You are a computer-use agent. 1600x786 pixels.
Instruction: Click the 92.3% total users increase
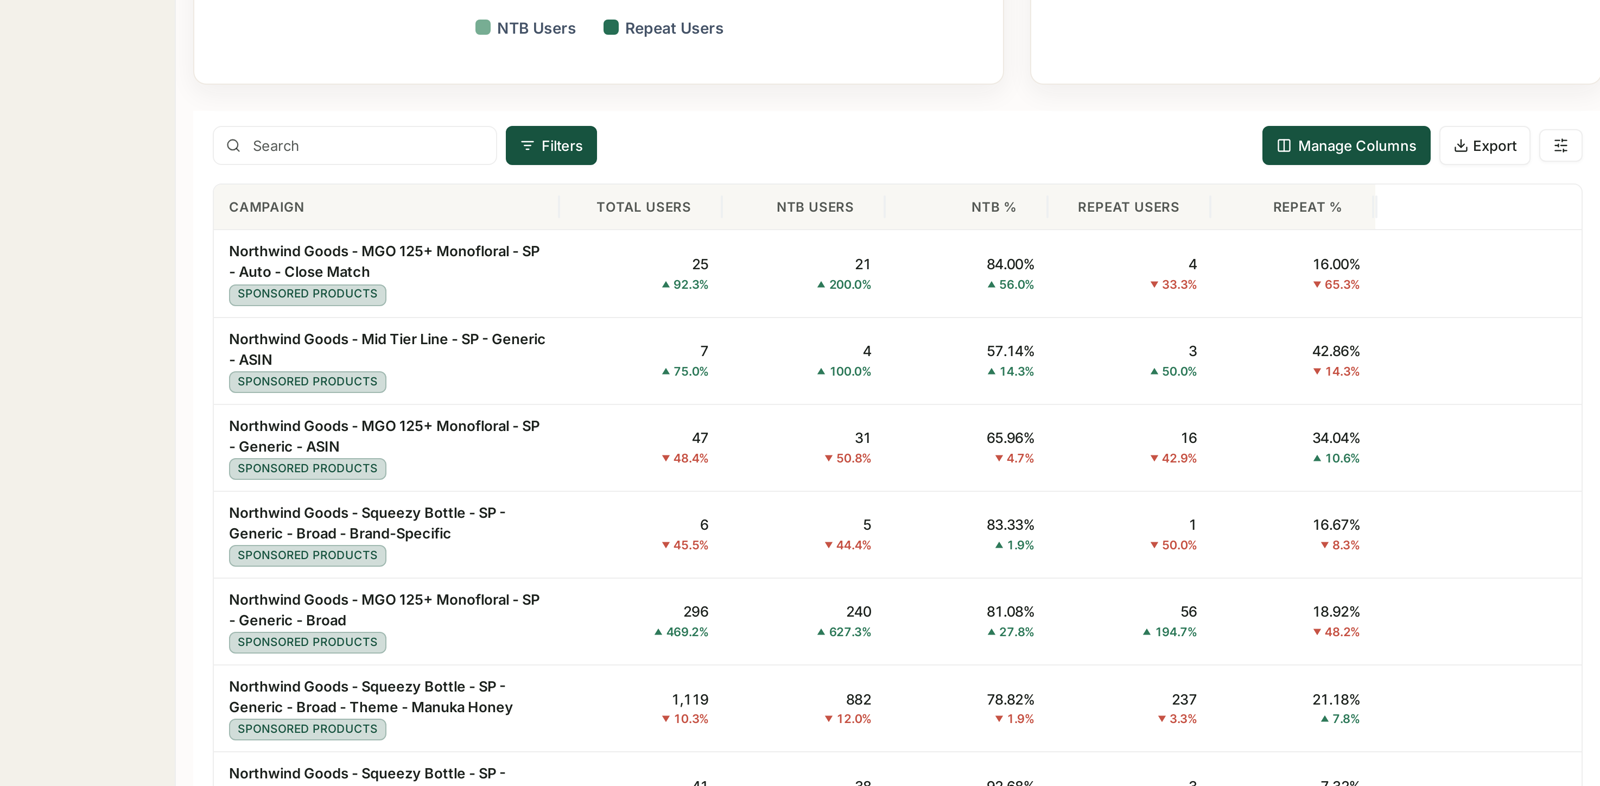tap(685, 285)
